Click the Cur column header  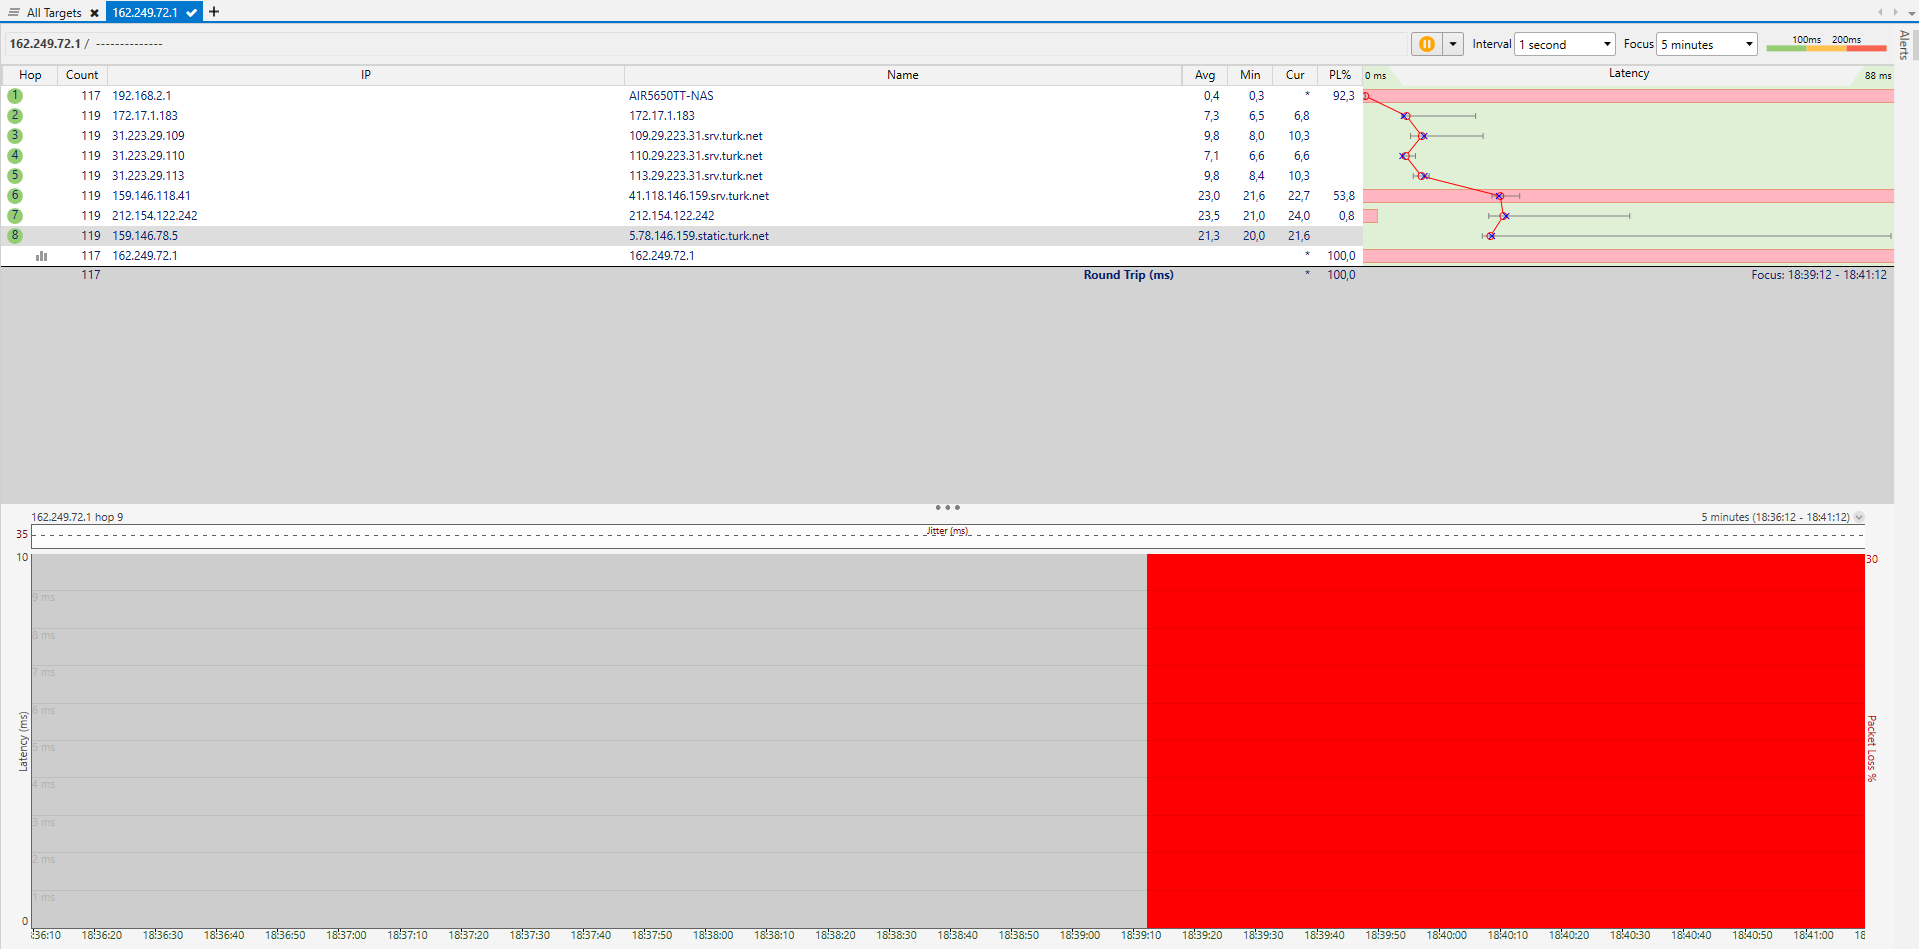point(1295,75)
